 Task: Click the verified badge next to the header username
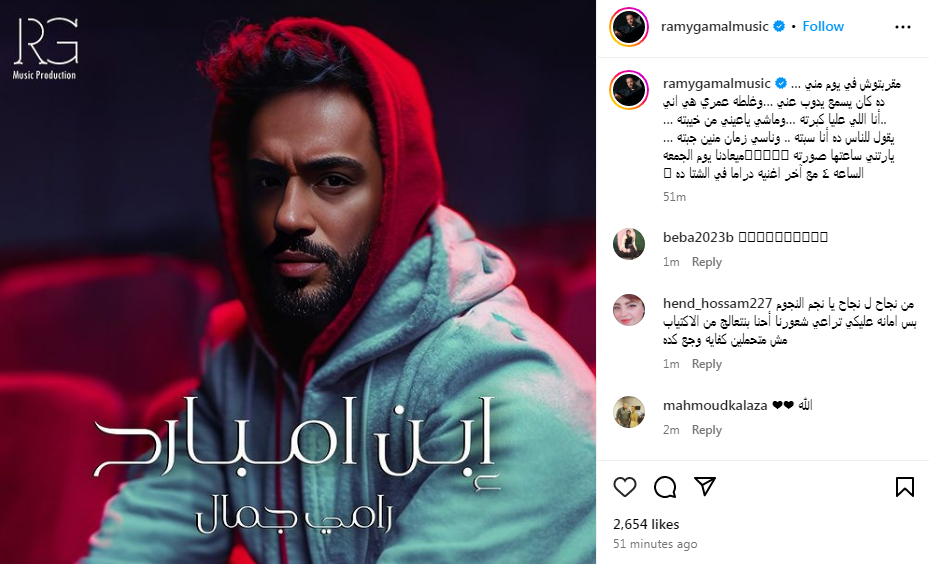pos(780,26)
